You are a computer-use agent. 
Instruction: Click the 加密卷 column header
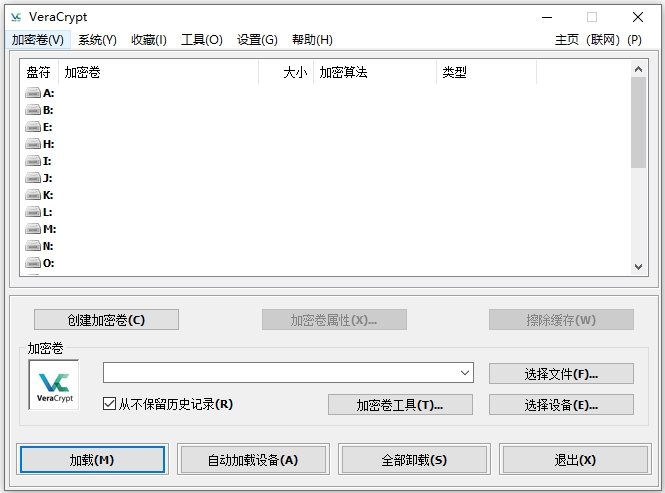click(x=159, y=72)
